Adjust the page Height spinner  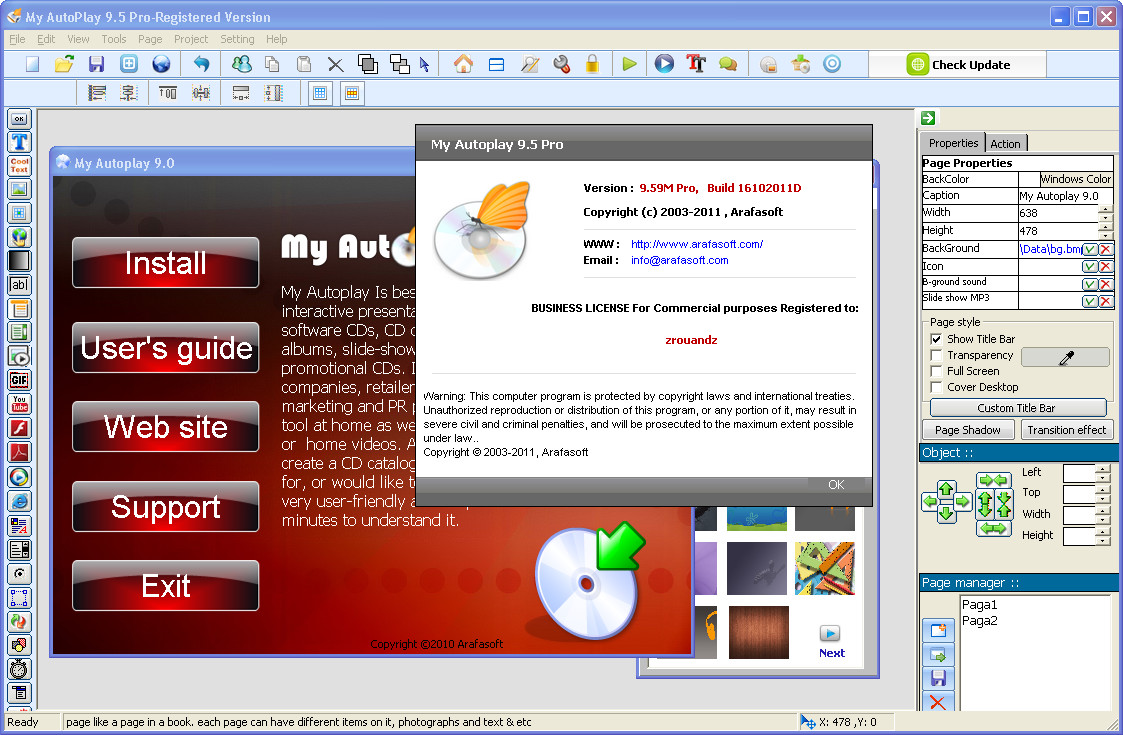(x=1106, y=231)
